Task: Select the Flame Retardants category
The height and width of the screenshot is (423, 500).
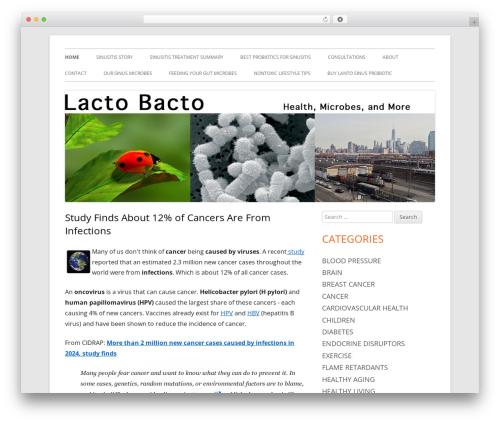Action: point(355,367)
